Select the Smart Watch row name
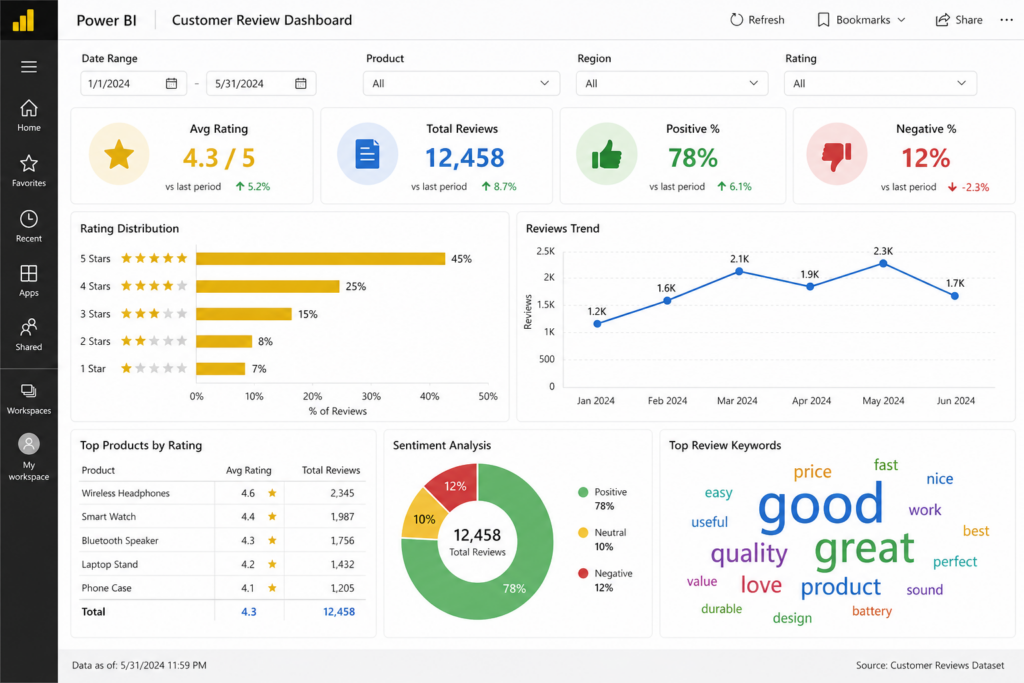This screenshot has height=683, width=1024. click(x=108, y=516)
